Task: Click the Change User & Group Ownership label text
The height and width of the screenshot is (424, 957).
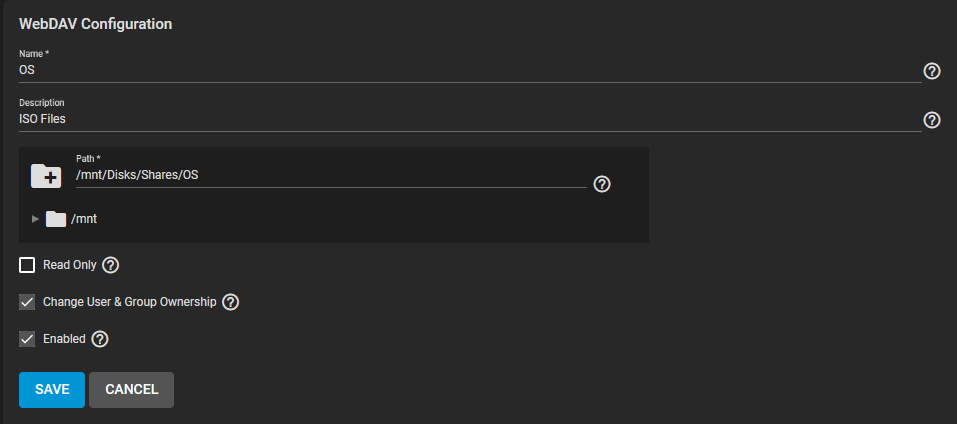Action: (130, 302)
